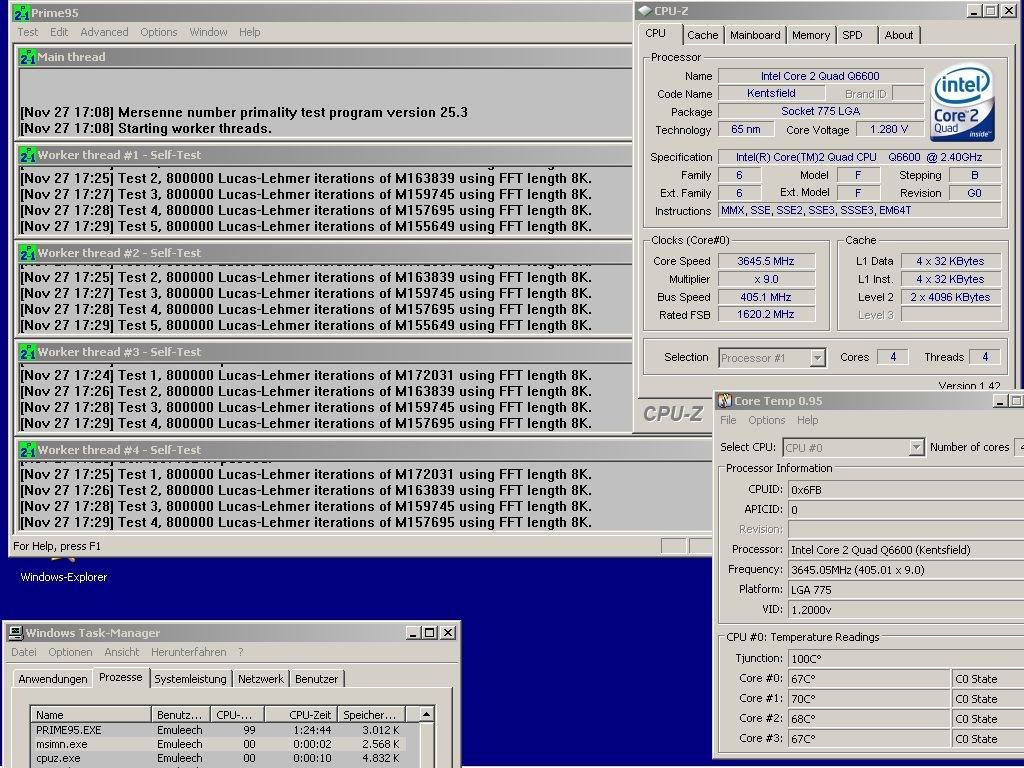Select the PRIME95.EXE process row
The width and height of the screenshot is (1024, 768).
(218, 730)
